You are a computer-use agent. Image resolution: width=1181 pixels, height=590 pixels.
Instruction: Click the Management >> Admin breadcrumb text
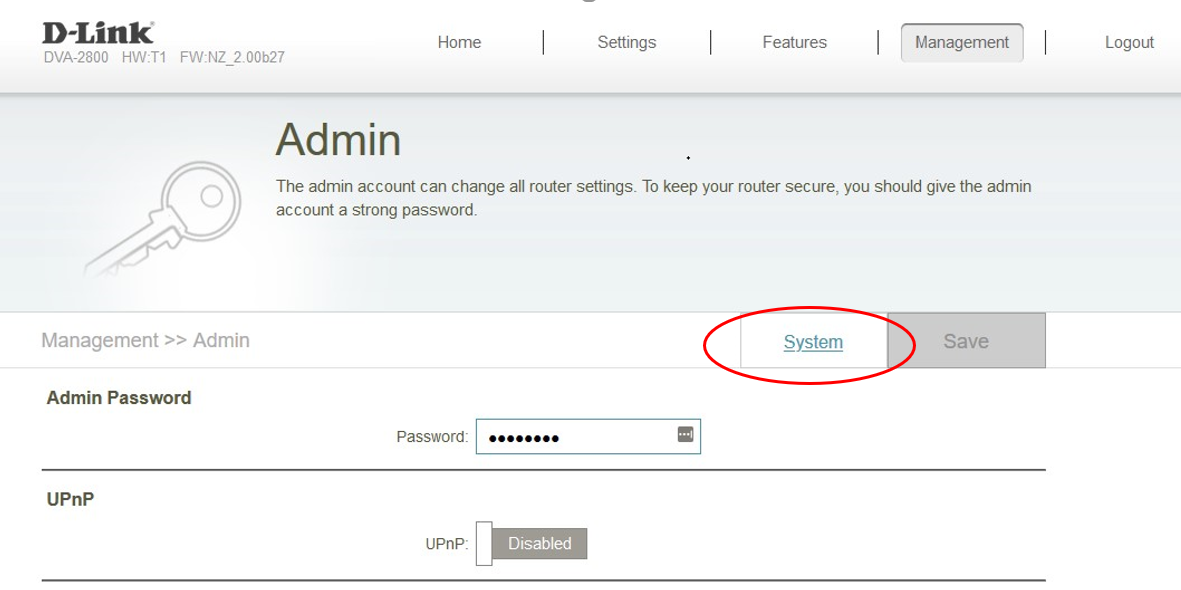coord(145,341)
